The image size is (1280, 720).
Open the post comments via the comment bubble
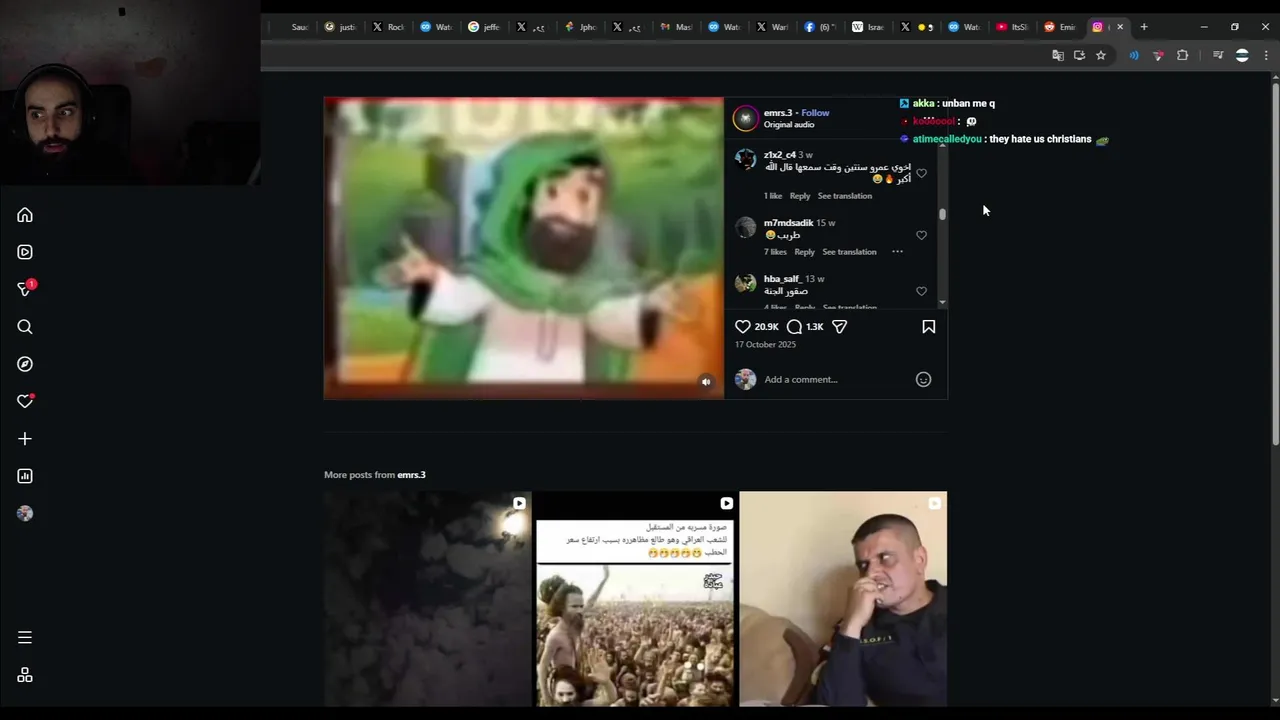[794, 327]
